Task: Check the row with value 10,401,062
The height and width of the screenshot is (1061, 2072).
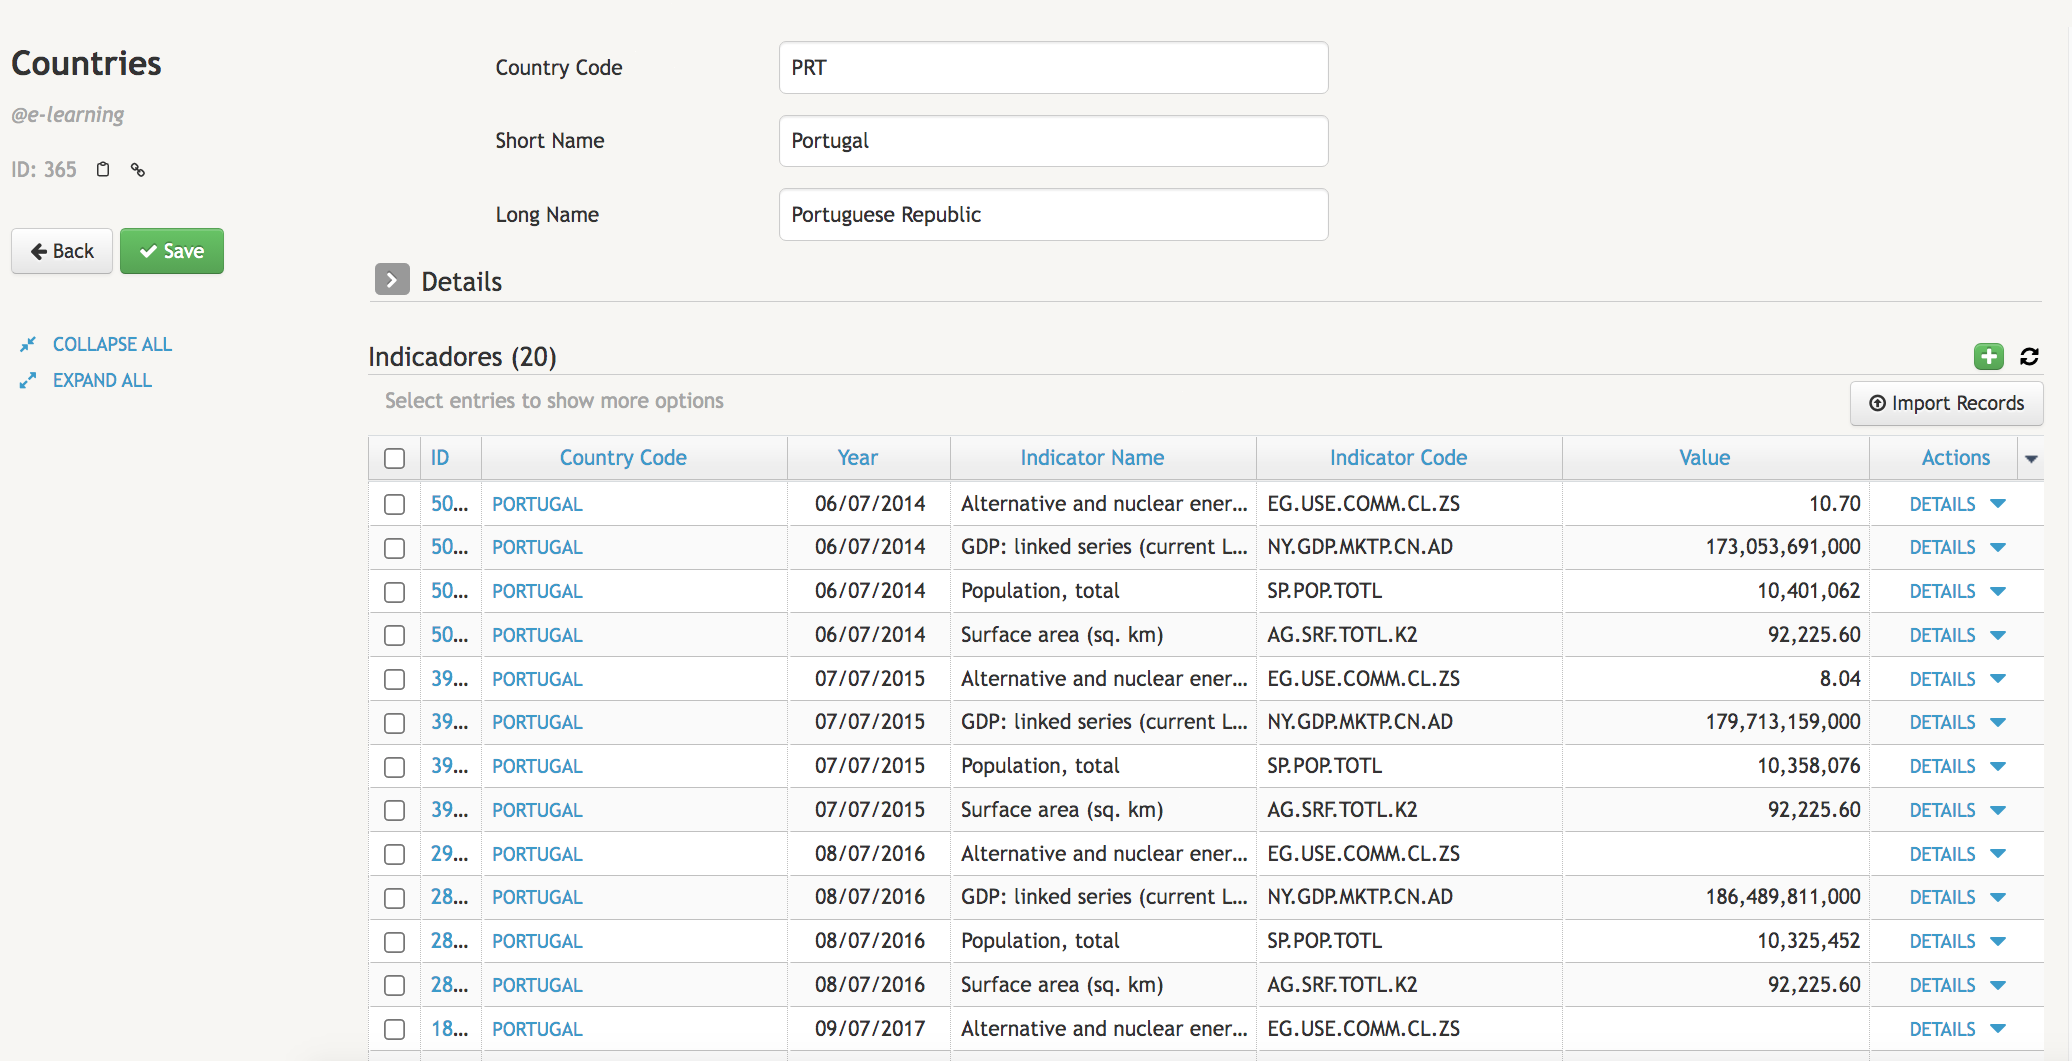Action: 394,592
